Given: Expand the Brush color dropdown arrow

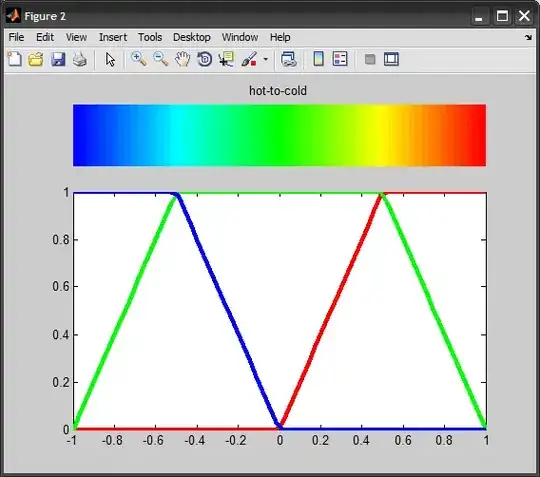Looking at the screenshot, I should coord(266,59).
